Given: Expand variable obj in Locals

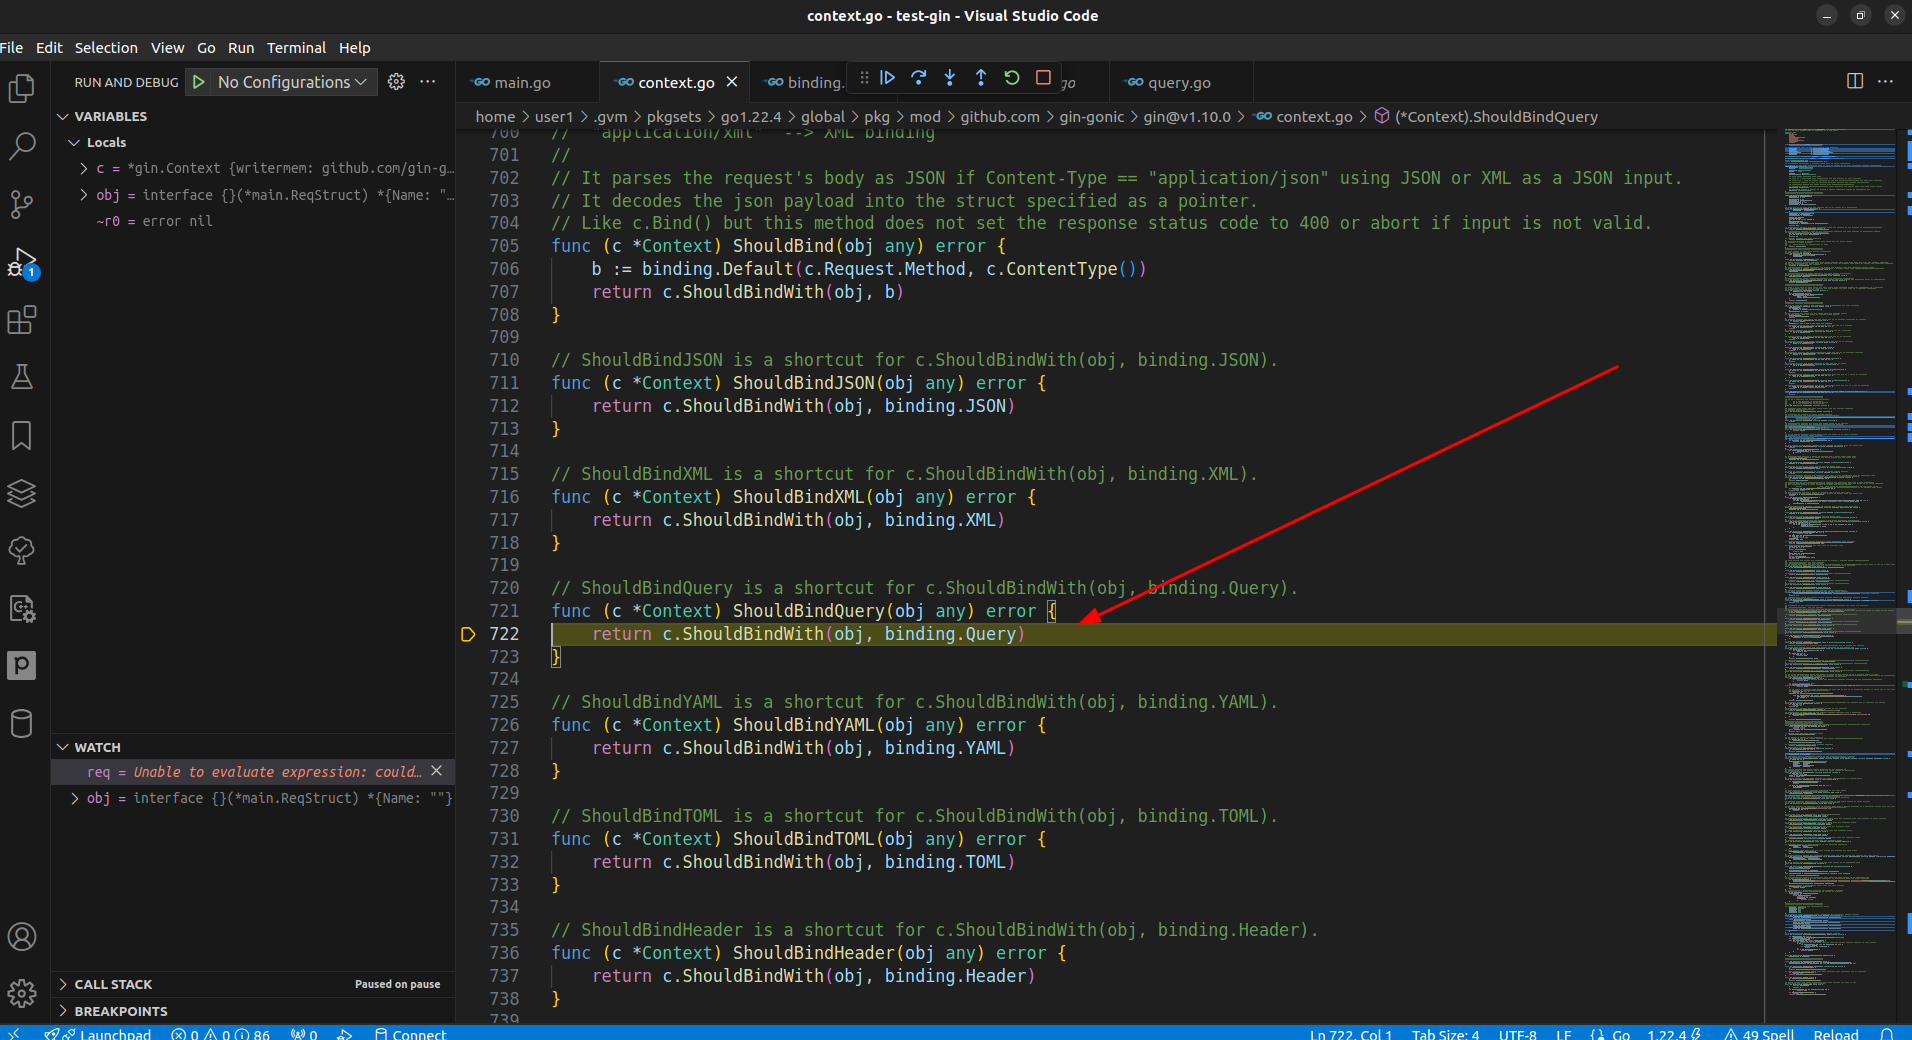Looking at the screenshot, I should (x=84, y=195).
